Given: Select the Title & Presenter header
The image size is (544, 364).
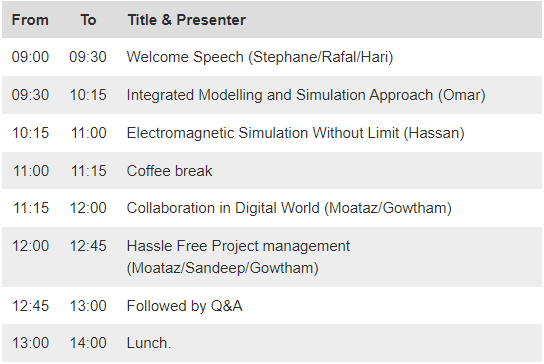Looking at the screenshot, I should [x=187, y=20].
